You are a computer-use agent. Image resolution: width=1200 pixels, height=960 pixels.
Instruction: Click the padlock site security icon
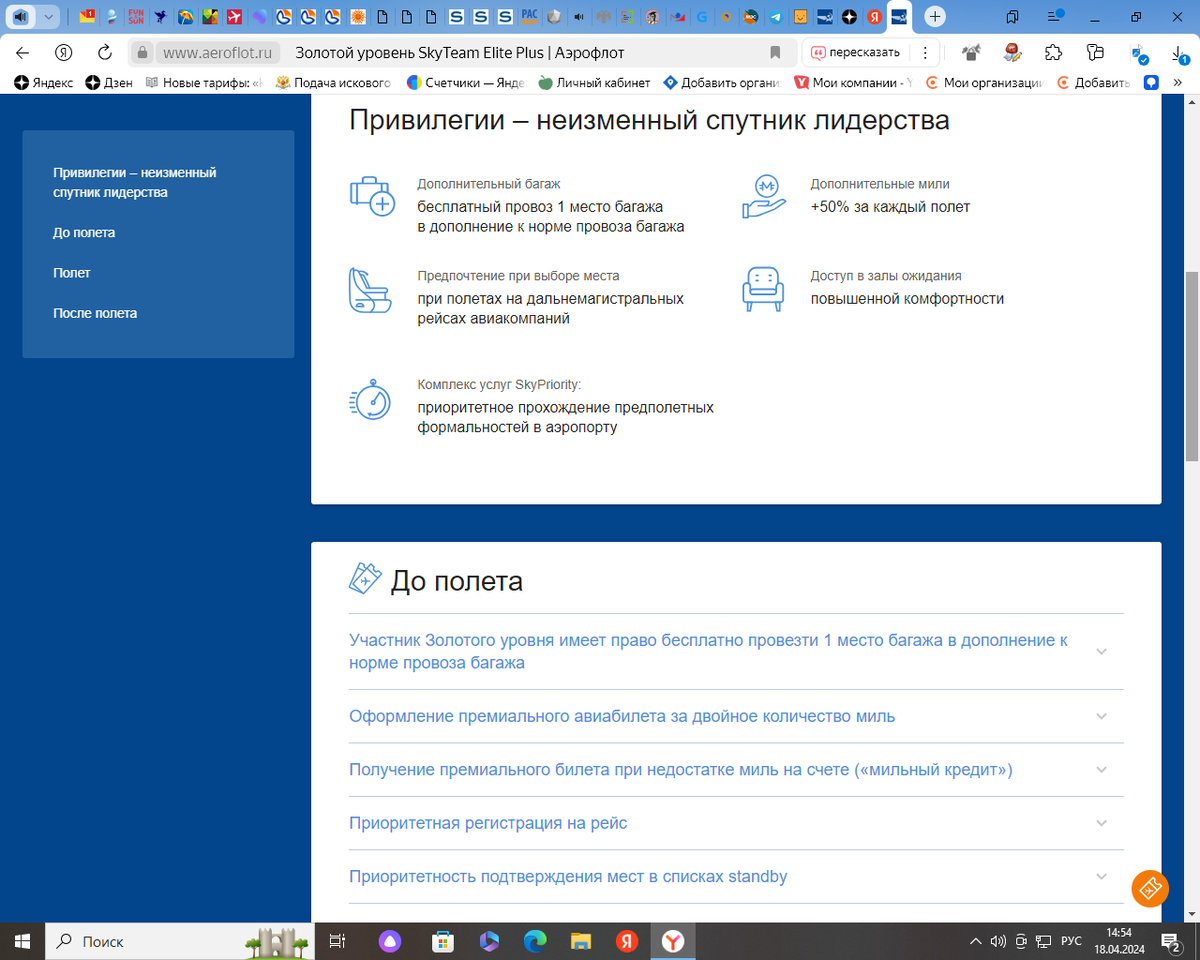click(x=142, y=53)
